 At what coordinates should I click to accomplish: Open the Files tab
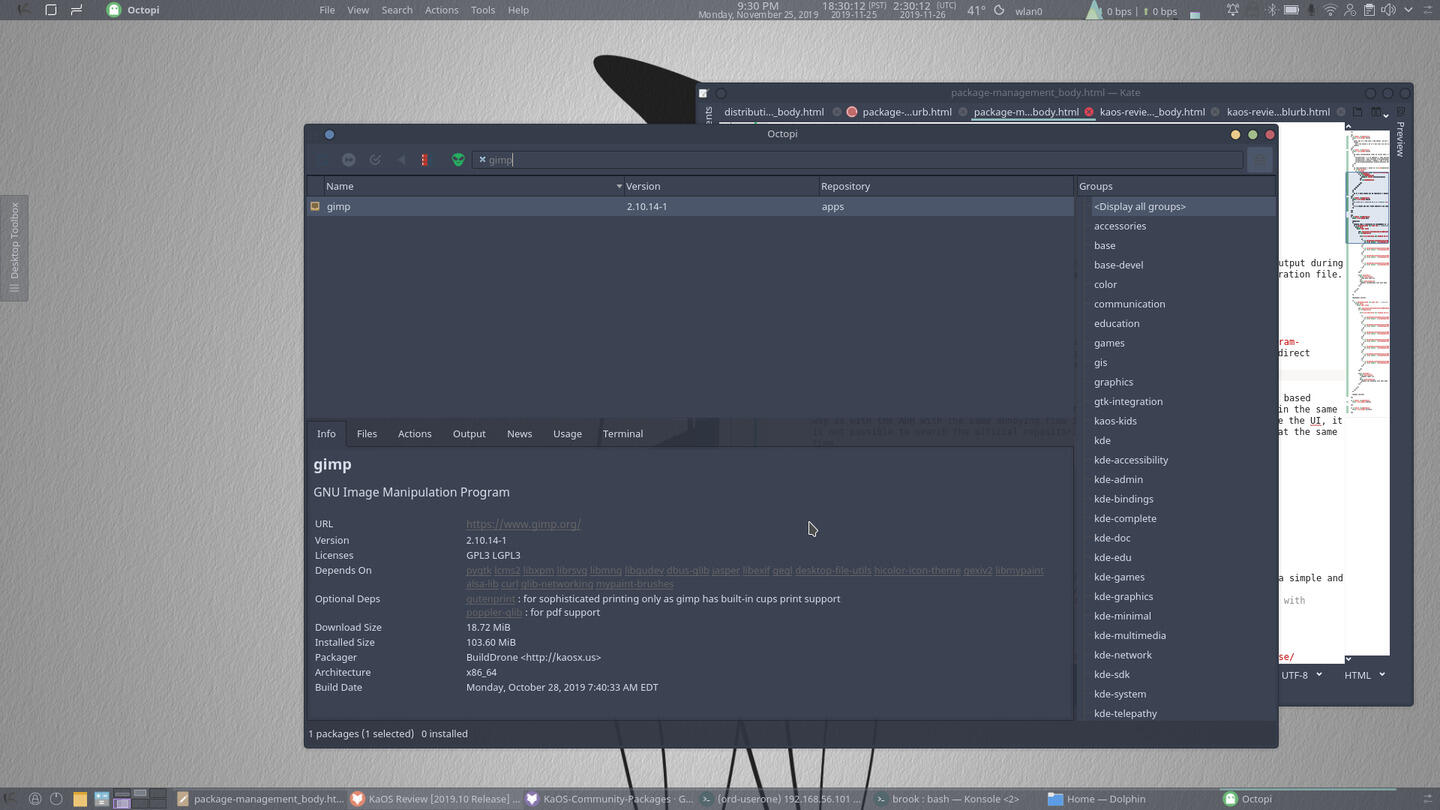point(367,434)
